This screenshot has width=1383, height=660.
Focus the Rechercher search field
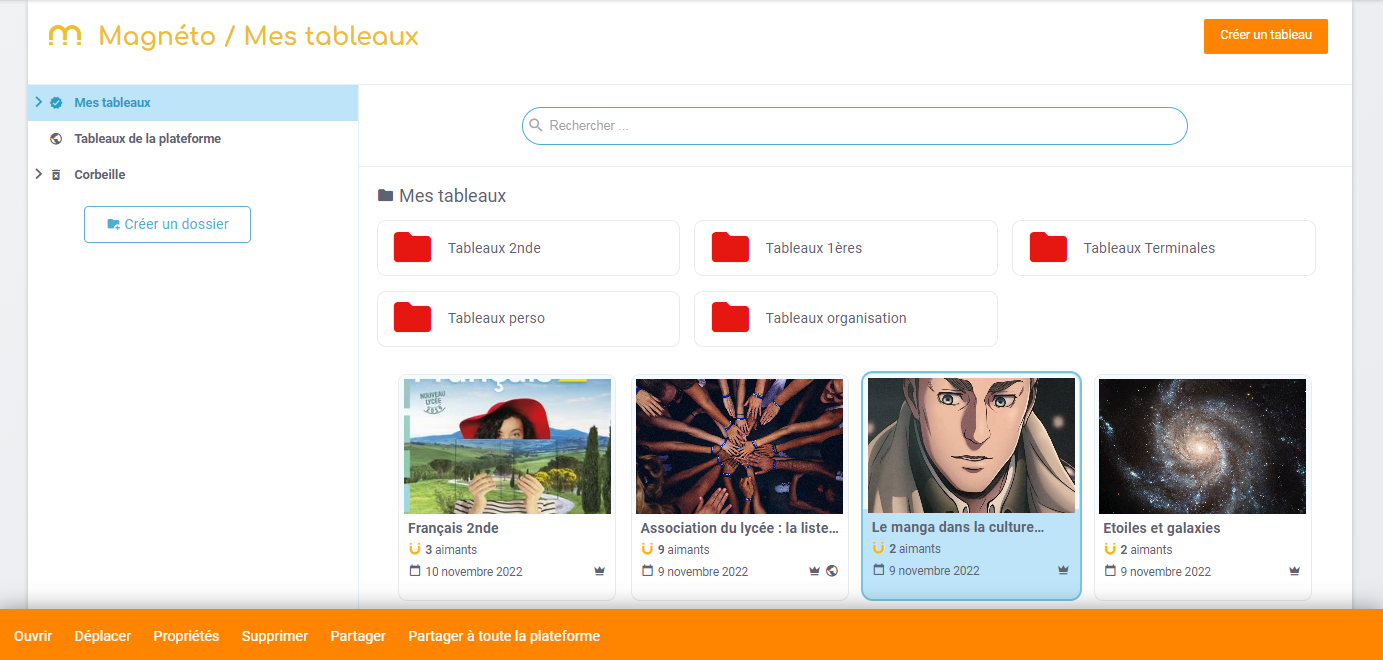855,126
